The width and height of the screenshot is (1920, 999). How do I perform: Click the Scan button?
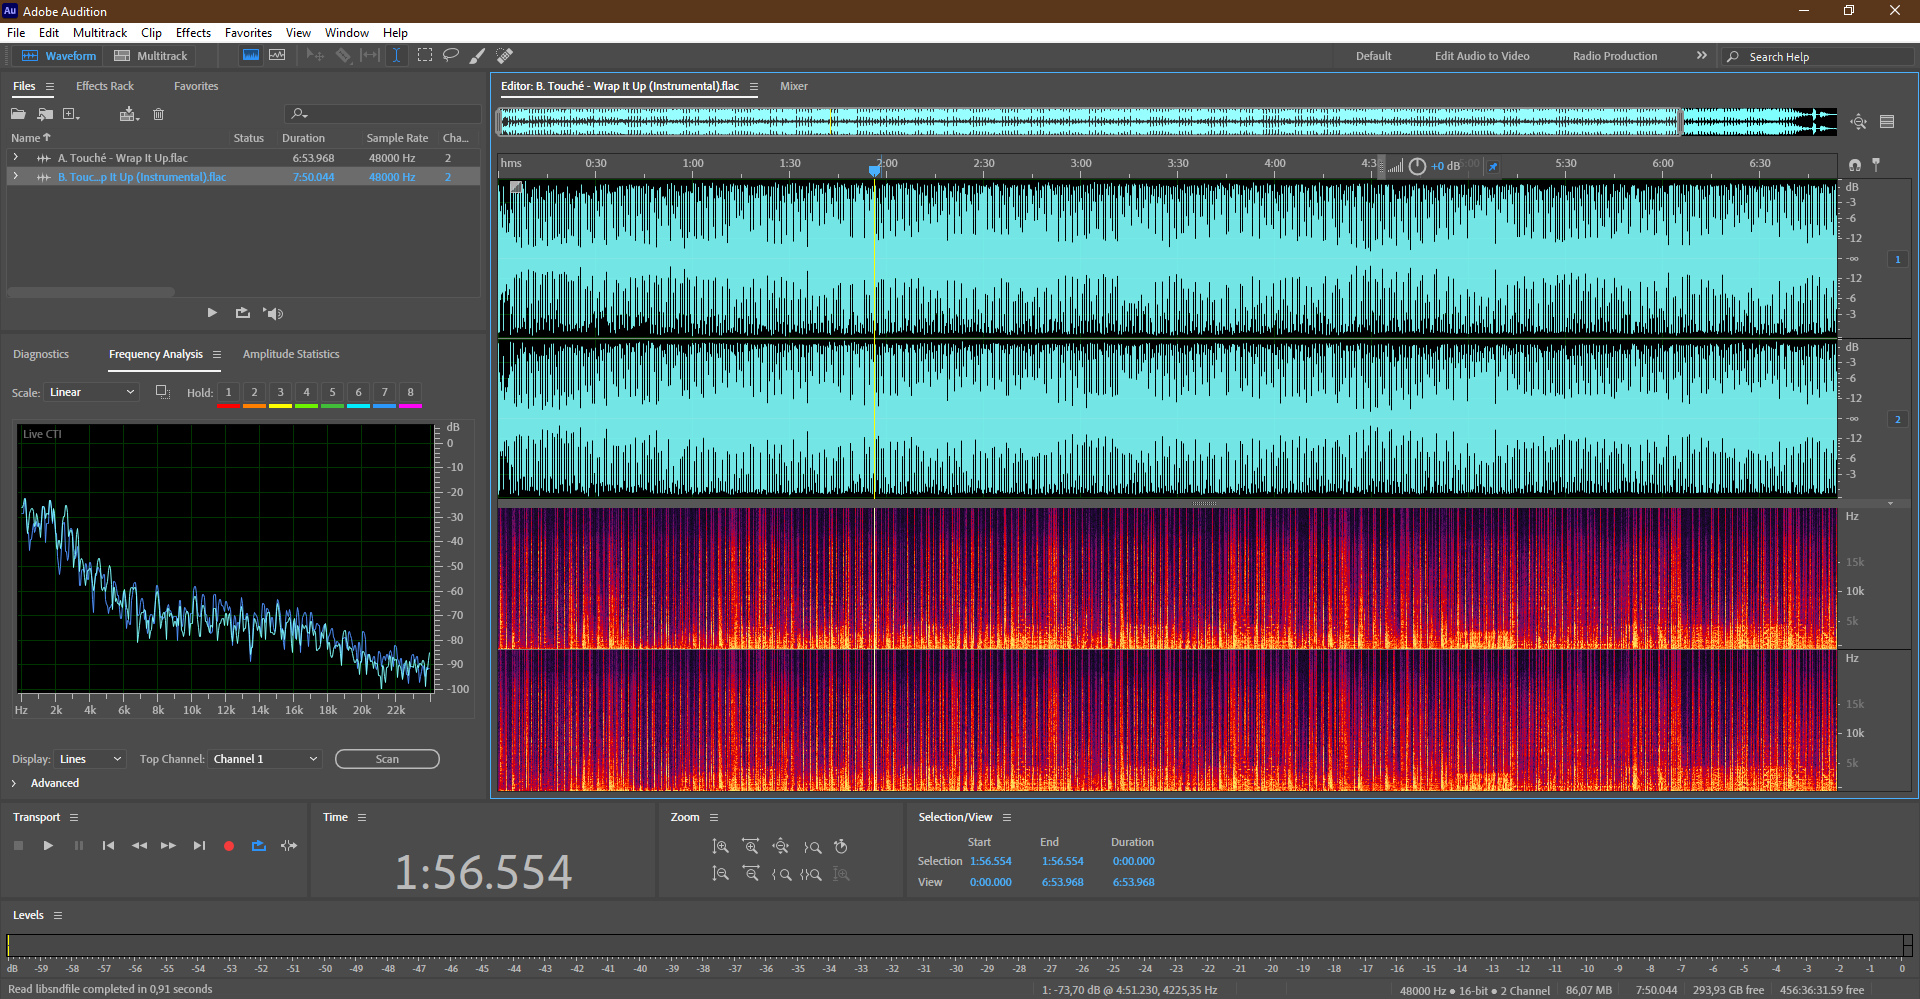pyautogui.click(x=387, y=759)
